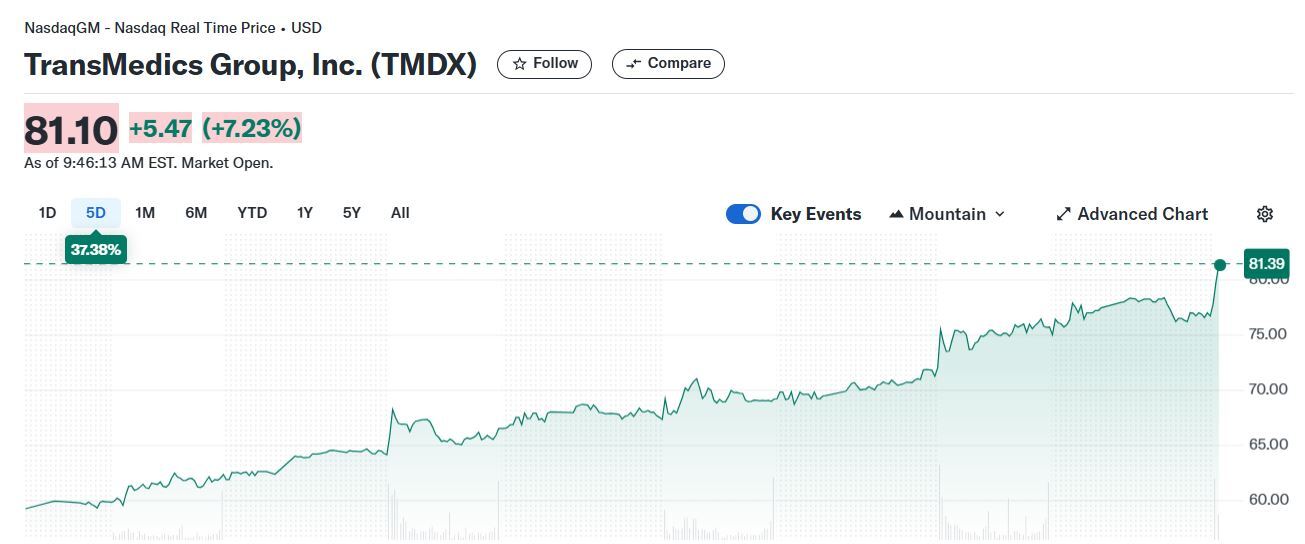Follow TransMedics Group stock
The image size is (1305, 544).
545,64
